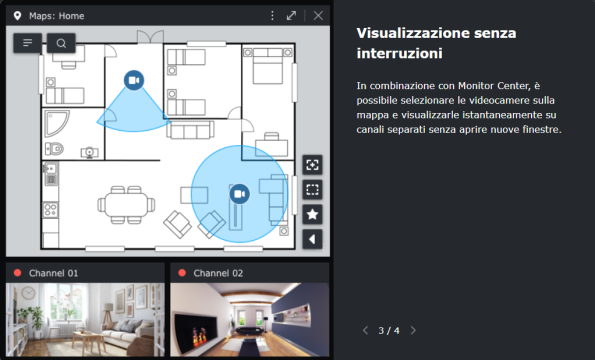Click the focus target tool on map
The height and width of the screenshot is (360, 595).
pyautogui.click(x=312, y=165)
